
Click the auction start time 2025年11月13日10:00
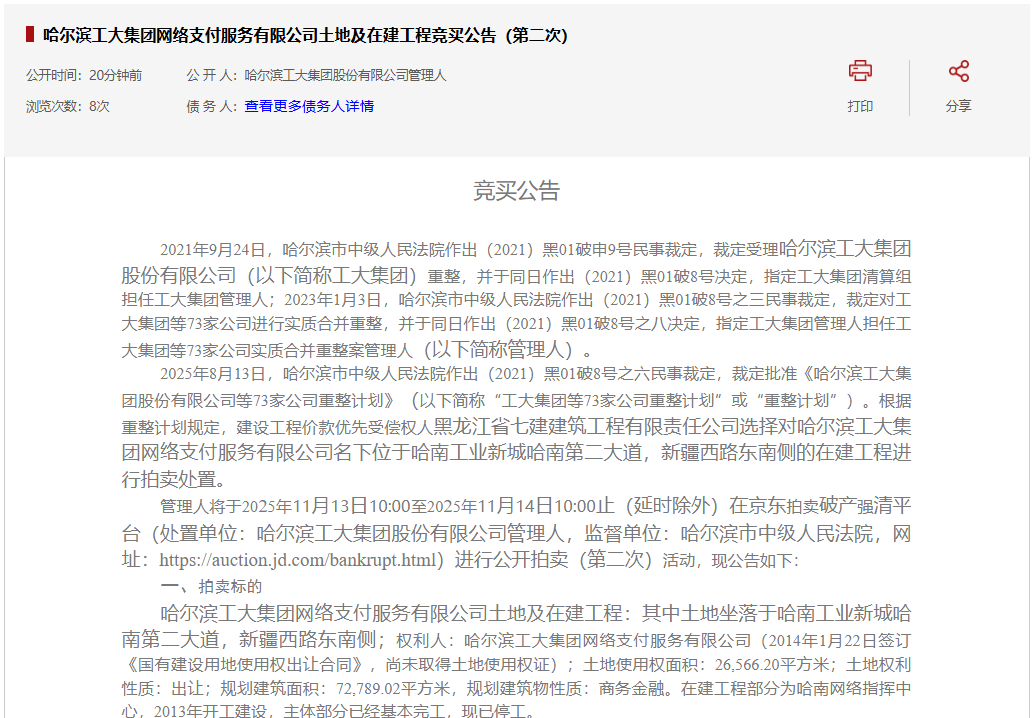pyautogui.click(x=326, y=507)
